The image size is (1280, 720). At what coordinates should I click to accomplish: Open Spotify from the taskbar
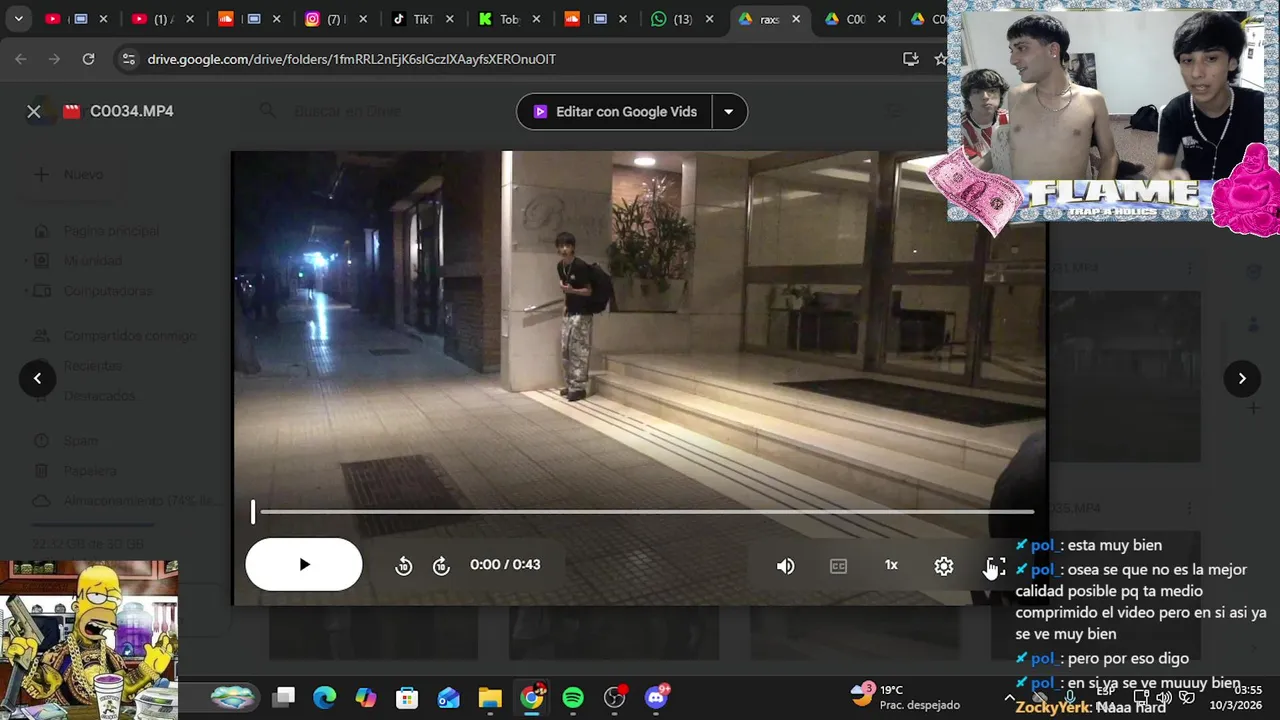[x=573, y=697]
